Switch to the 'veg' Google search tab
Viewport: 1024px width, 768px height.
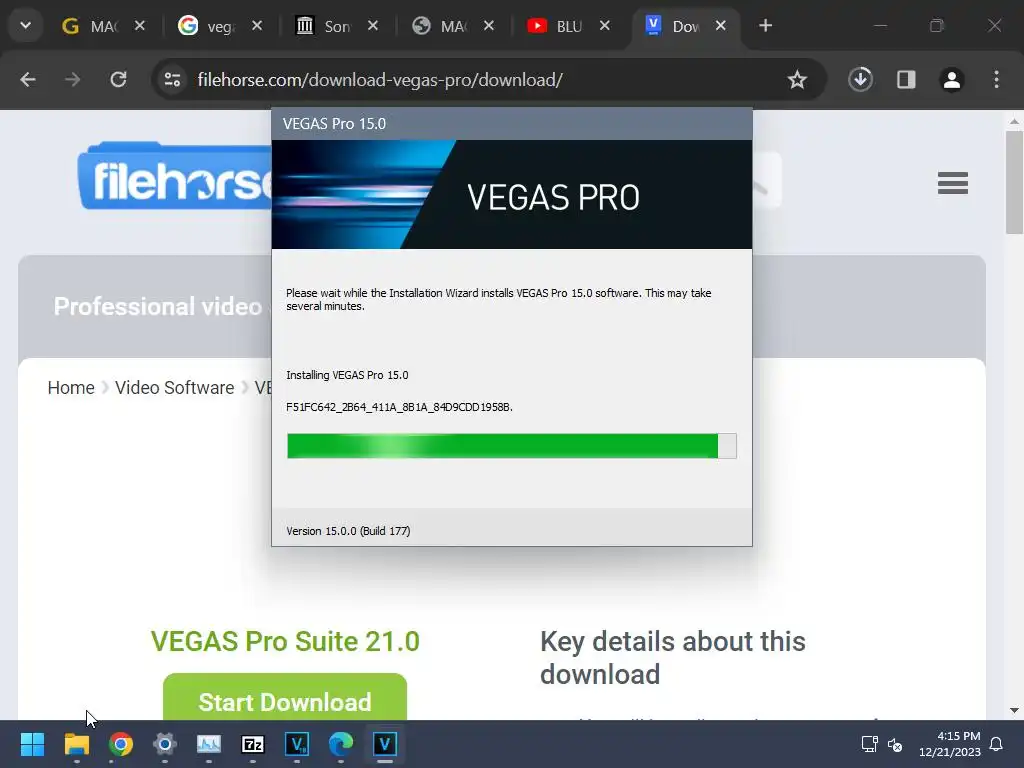(x=207, y=26)
